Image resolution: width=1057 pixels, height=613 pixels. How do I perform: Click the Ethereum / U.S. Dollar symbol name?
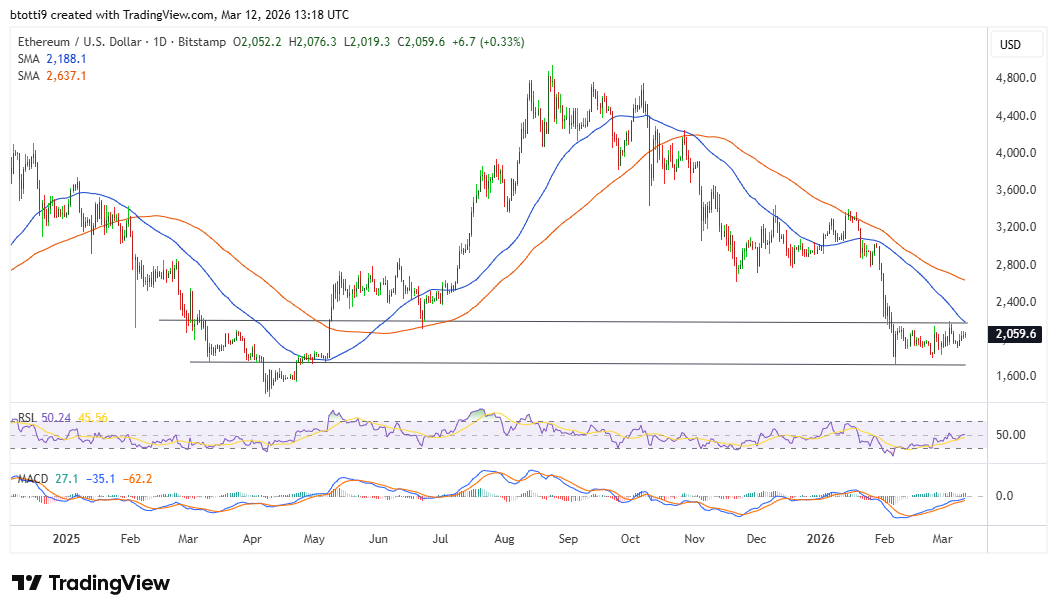click(79, 42)
